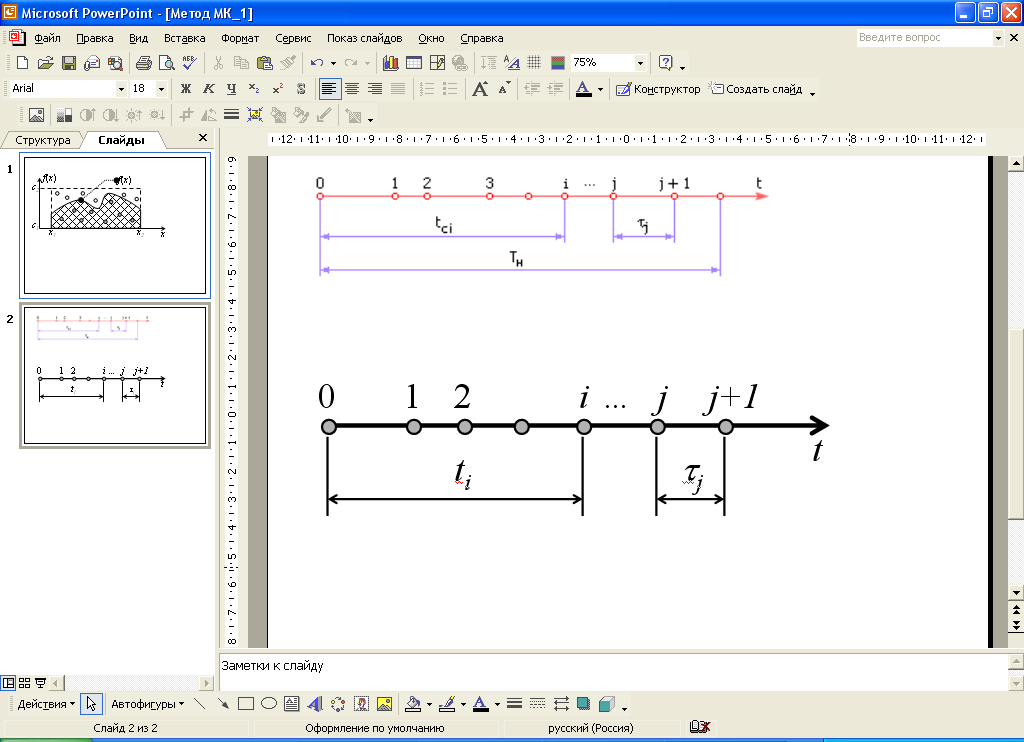Viewport: 1024px width, 742px height.
Task: Undo the last action
Action: click(x=317, y=63)
